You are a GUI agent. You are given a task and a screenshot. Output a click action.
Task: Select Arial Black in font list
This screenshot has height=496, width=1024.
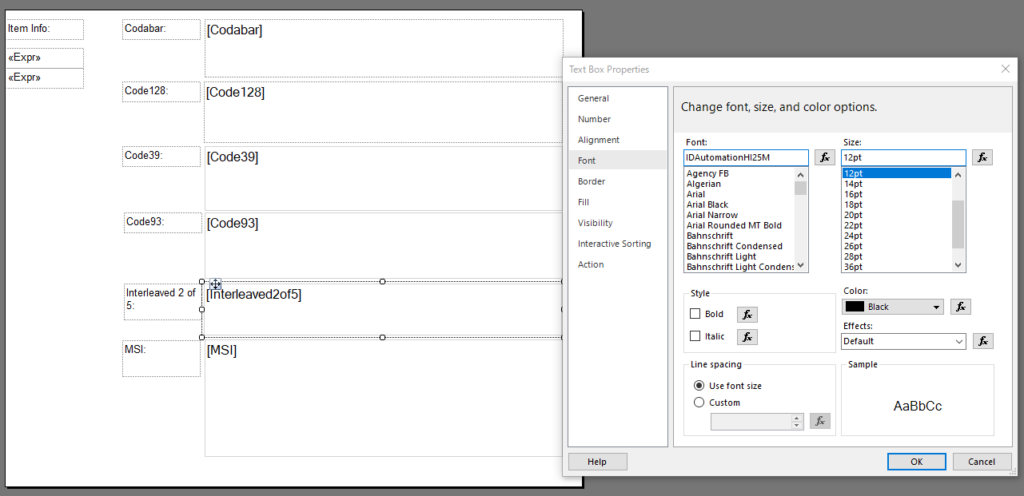pos(707,204)
